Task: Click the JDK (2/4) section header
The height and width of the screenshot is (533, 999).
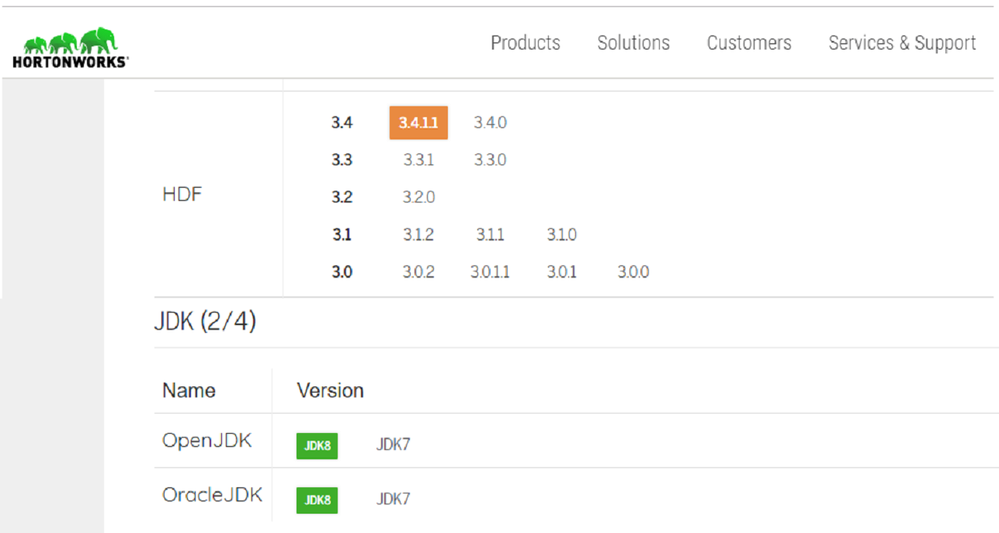Action: point(205,322)
